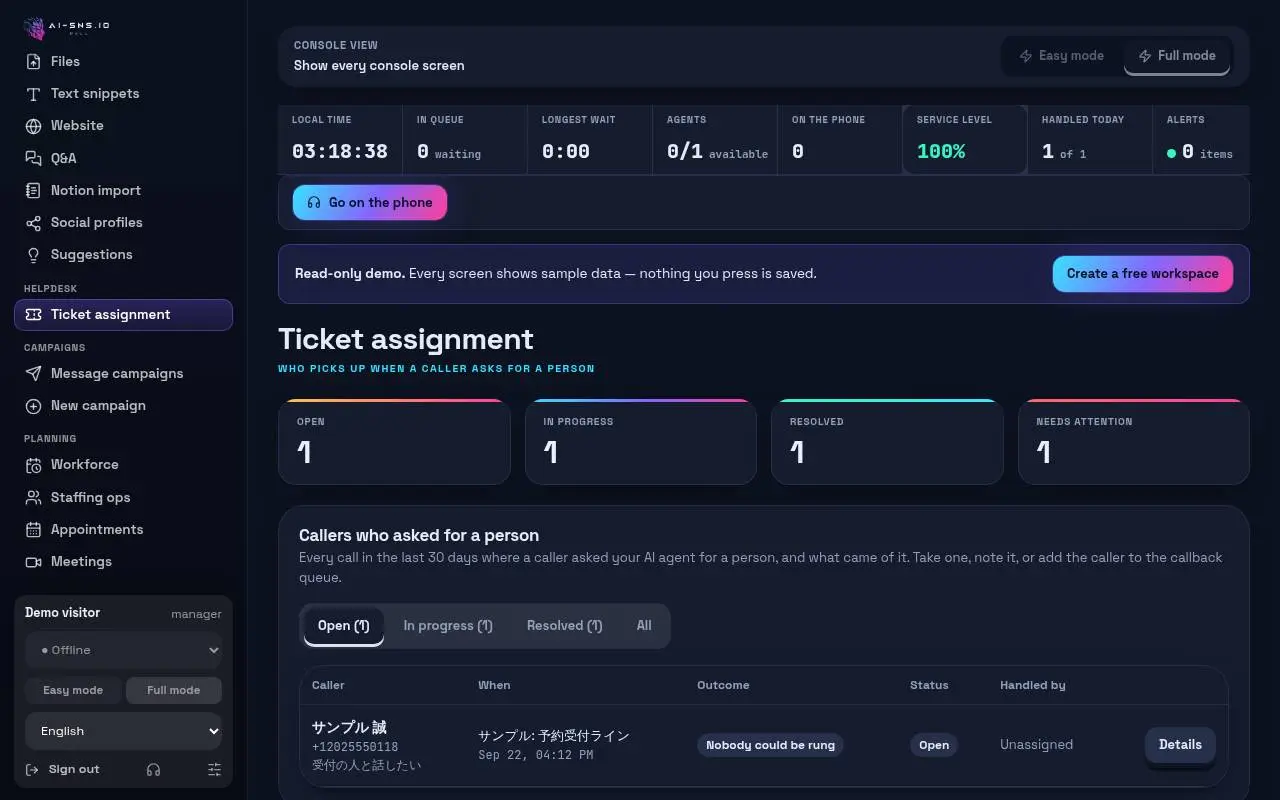Open the English language dropdown

coord(123,731)
